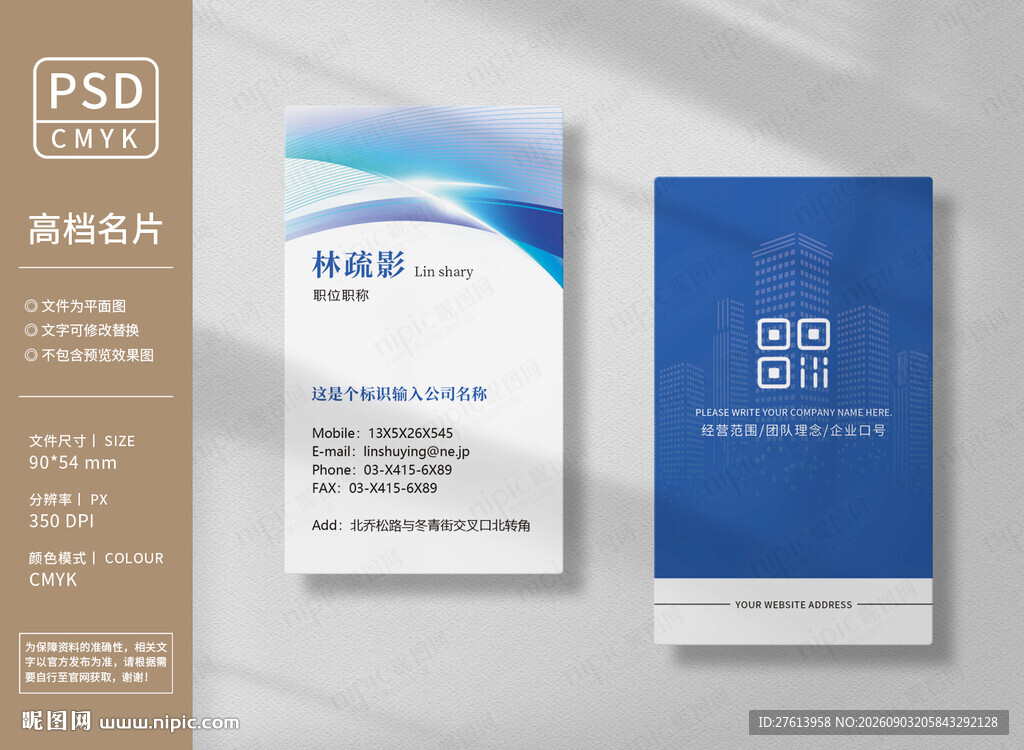This screenshot has width=1024, height=750.
Task: Click the blue back business card thumbnail
Action: (793, 410)
